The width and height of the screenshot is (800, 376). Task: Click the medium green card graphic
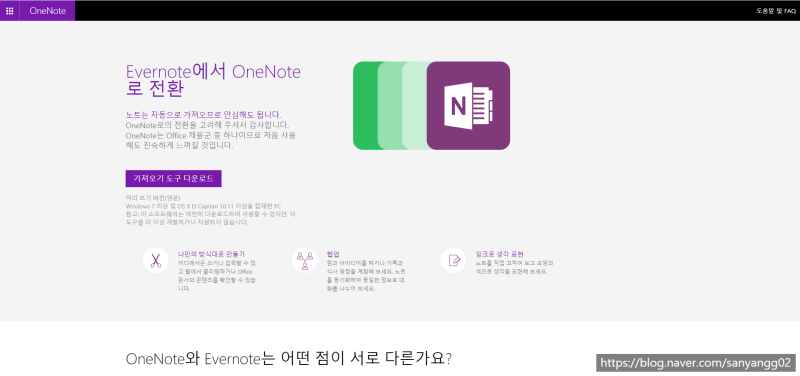point(390,106)
